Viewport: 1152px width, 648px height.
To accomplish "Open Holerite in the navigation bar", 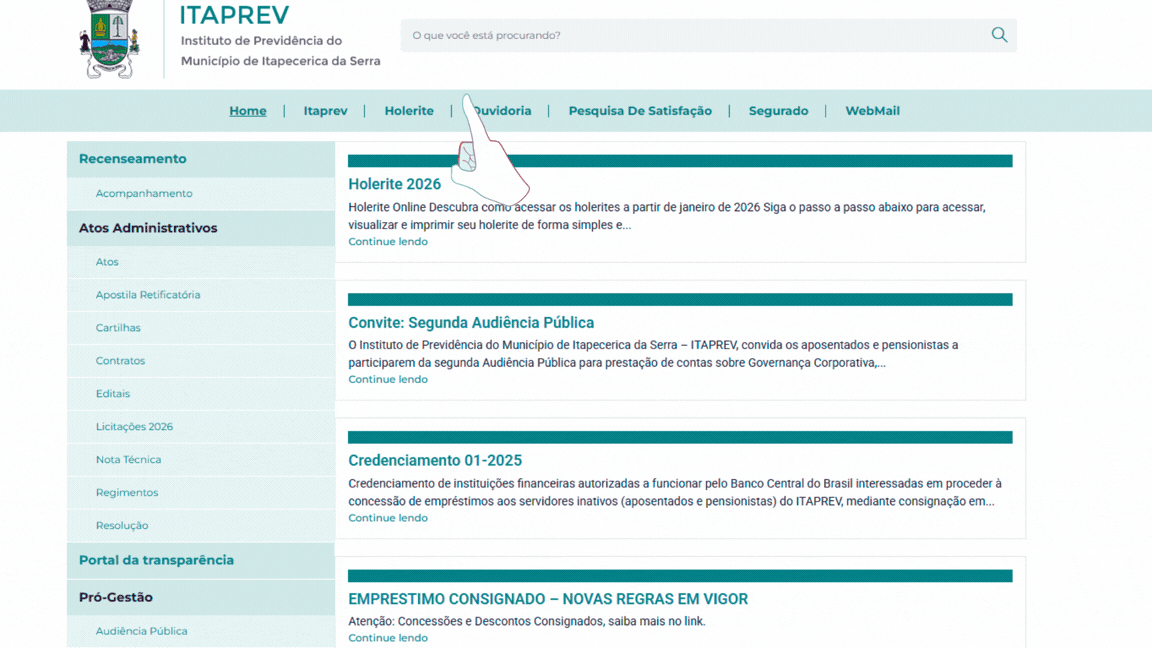I will click(x=409, y=111).
